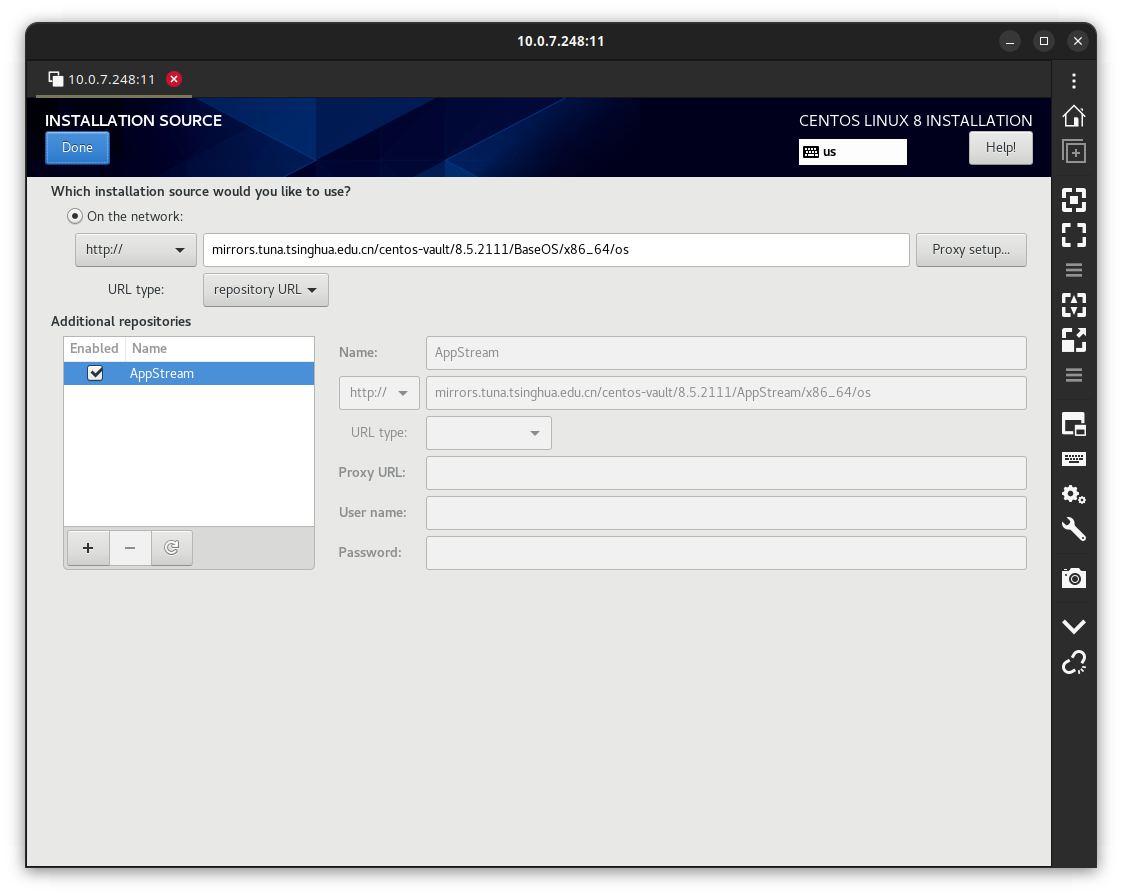The image size is (1122, 896).
Task: Close the 10.0.7.248:11 tab with the red X
Action: (x=174, y=79)
